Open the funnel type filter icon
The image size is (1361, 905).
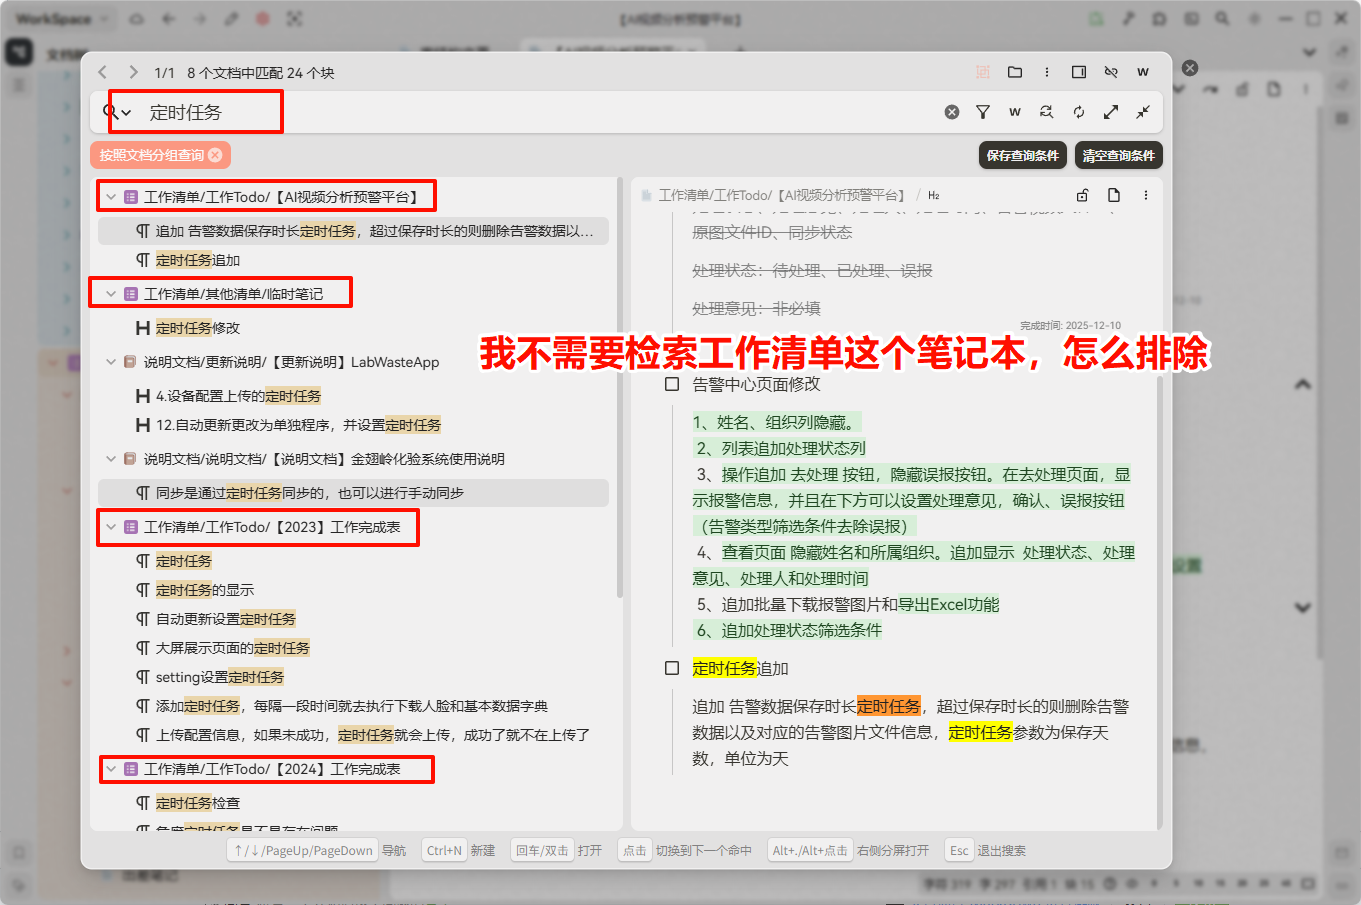983,112
